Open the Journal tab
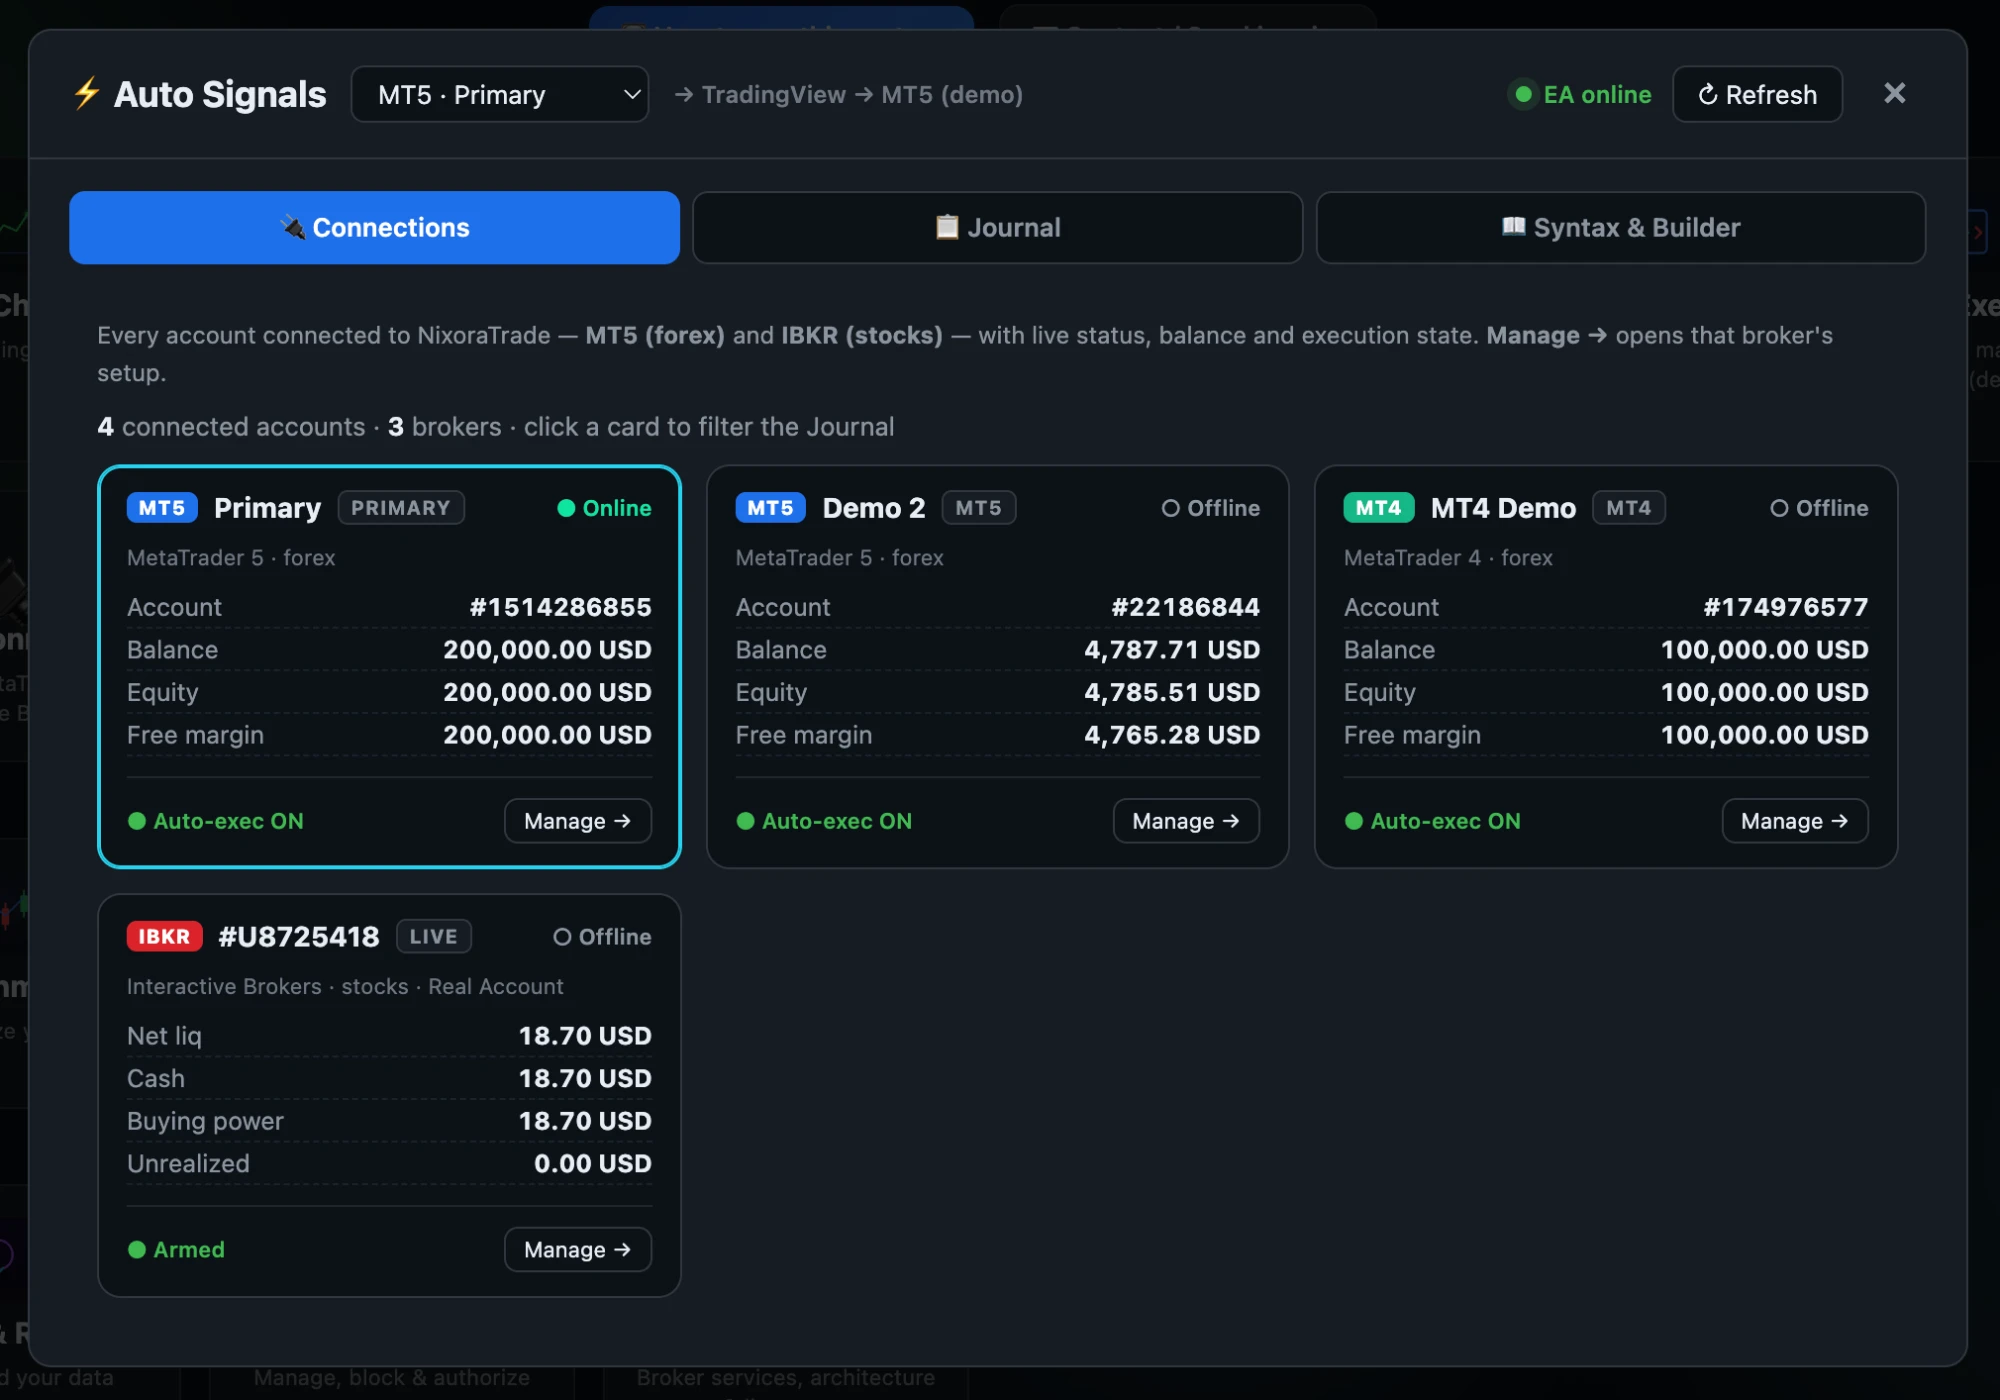Viewport: 2000px width, 1400px height. 997,228
